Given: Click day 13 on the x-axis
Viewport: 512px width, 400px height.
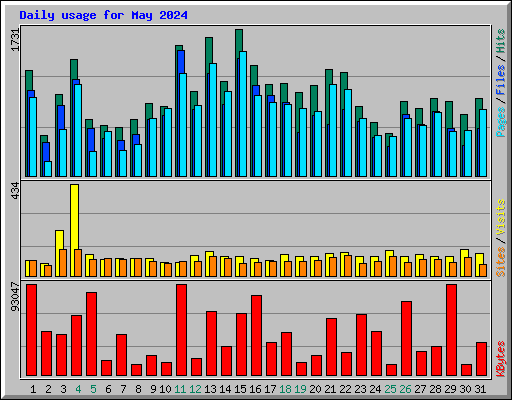Looking at the screenshot, I should (x=210, y=389).
